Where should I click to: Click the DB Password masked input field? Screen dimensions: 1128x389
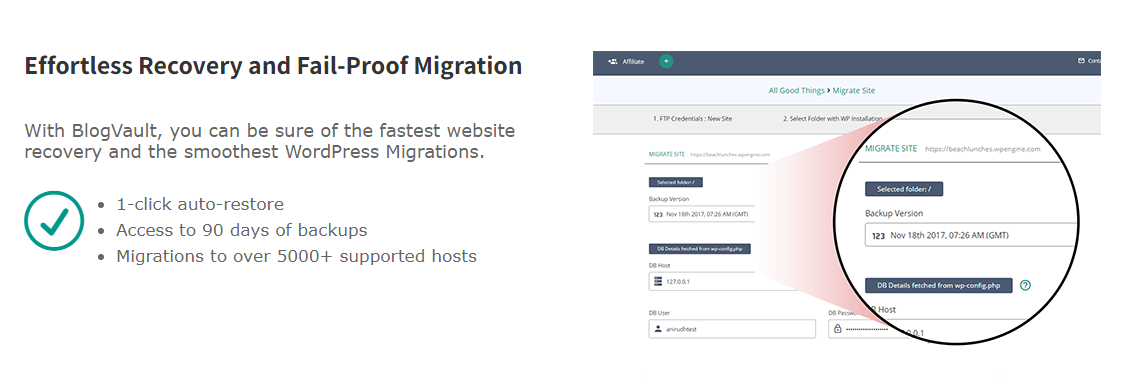coord(860,329)
